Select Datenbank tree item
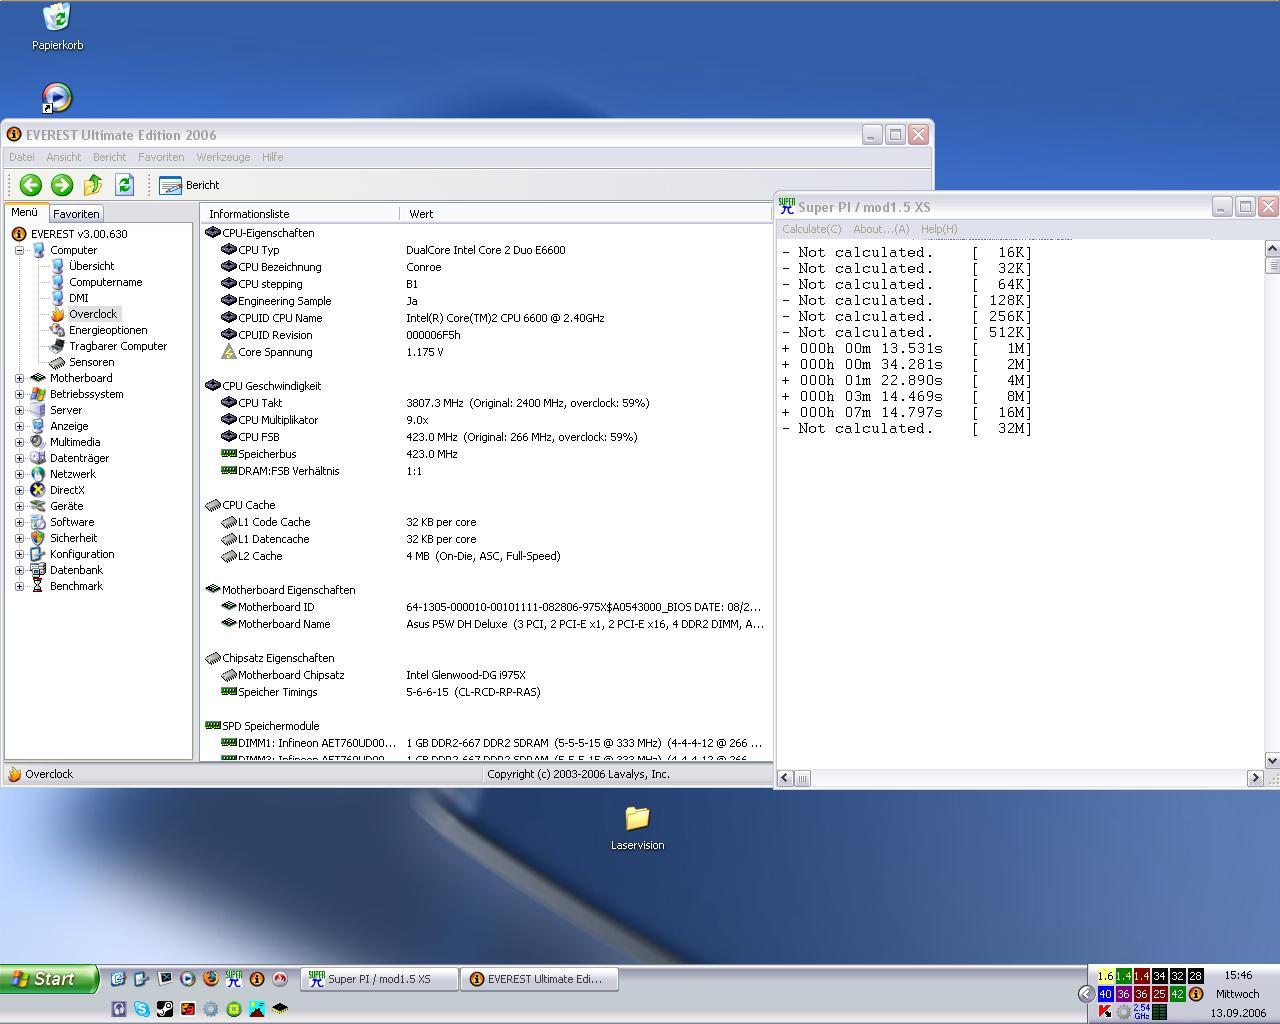1280x1024 pixels. (x=76, y=570)
